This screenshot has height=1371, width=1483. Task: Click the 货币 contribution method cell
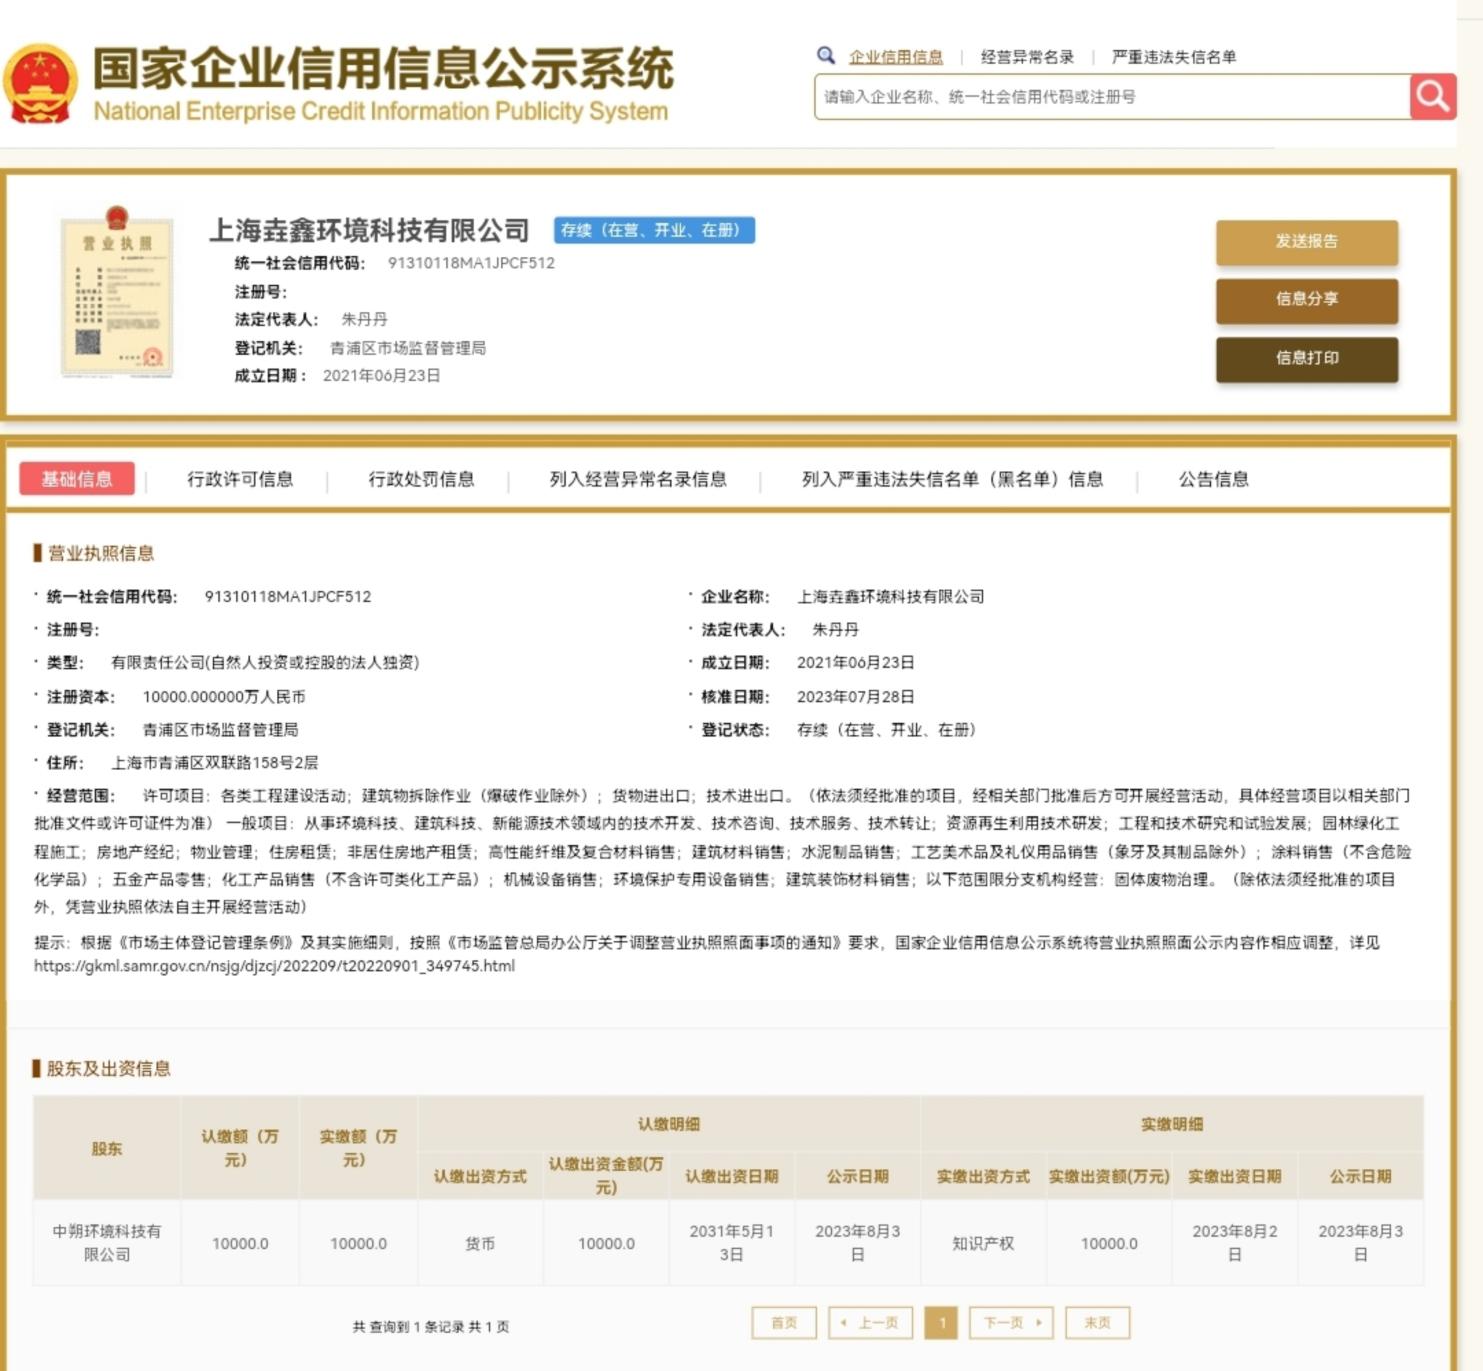click(480, 1243)
